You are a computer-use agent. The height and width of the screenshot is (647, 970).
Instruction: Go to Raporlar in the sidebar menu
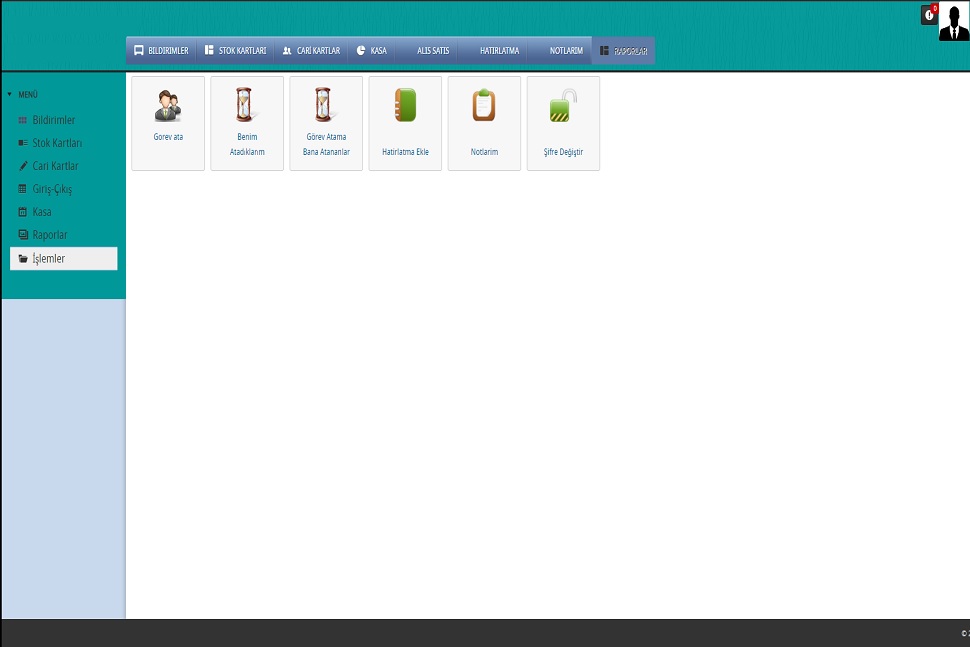[x=50, y=235]
